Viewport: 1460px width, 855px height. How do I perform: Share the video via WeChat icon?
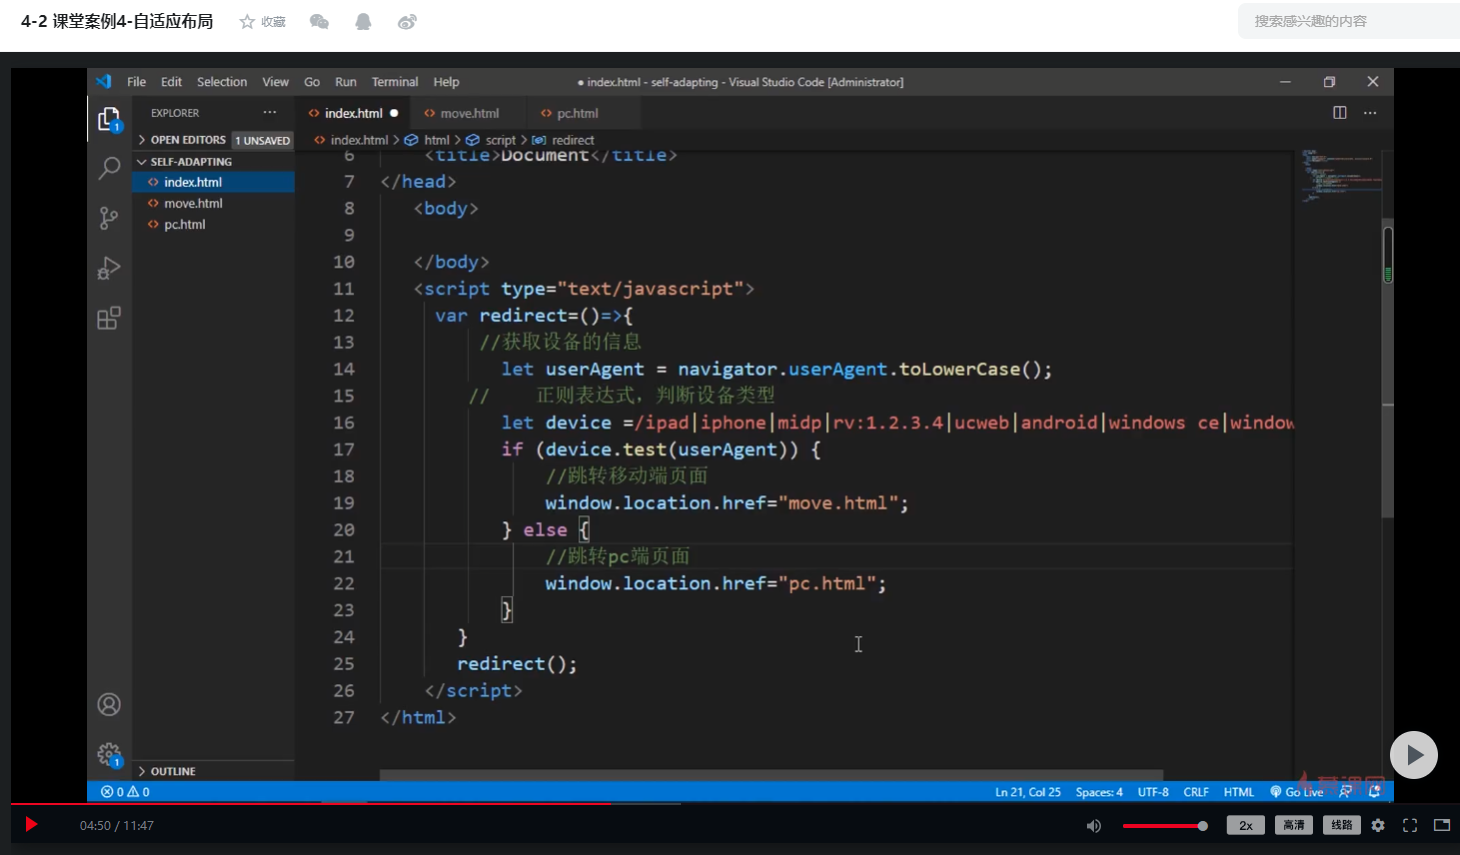(319, 22)
